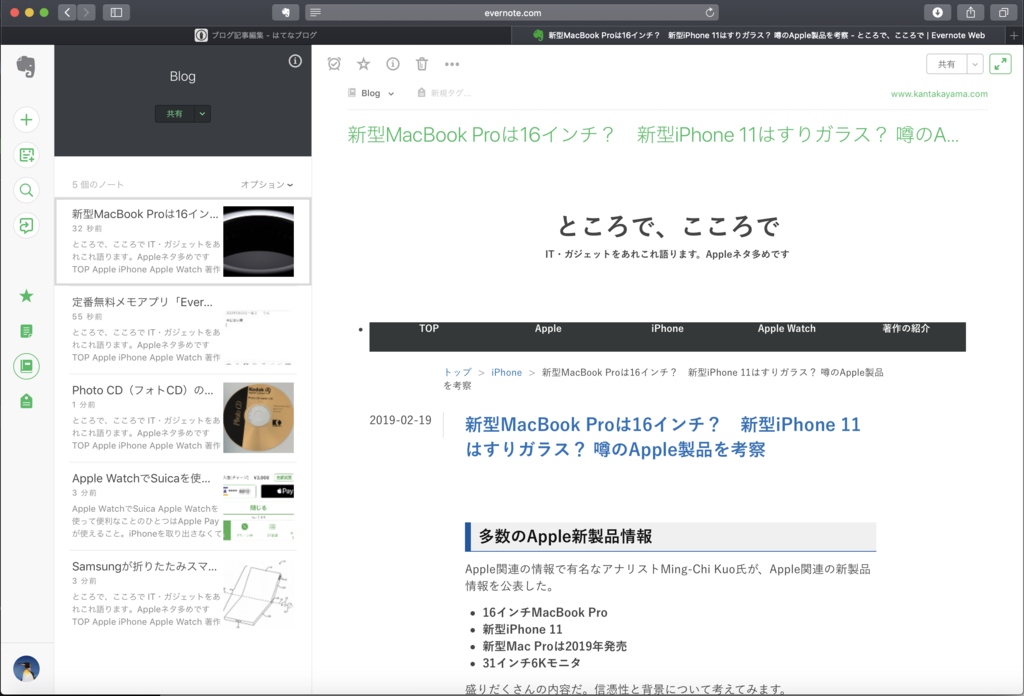Click Apple Watch in the blog navigation
This screenshot has width=1024, height=696.
tap(786, 328)
